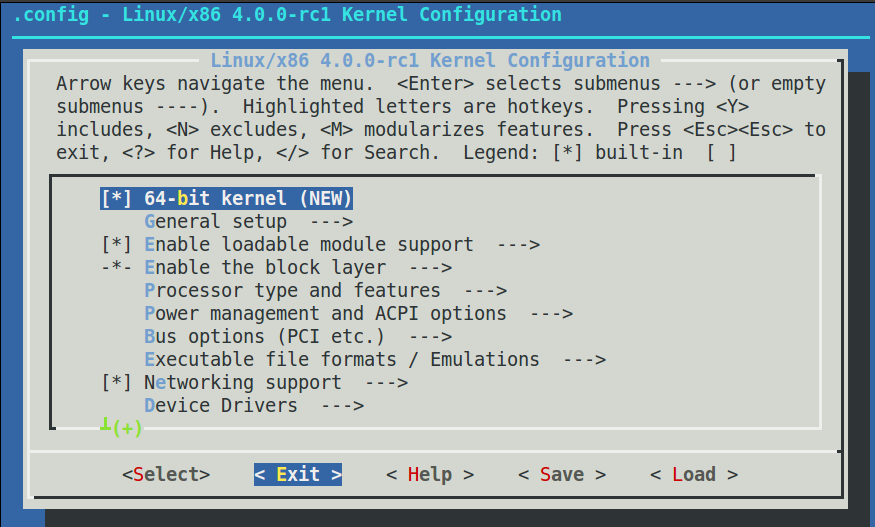
Task: Click the arrow after General setup
Action: (x=331, y=221)
